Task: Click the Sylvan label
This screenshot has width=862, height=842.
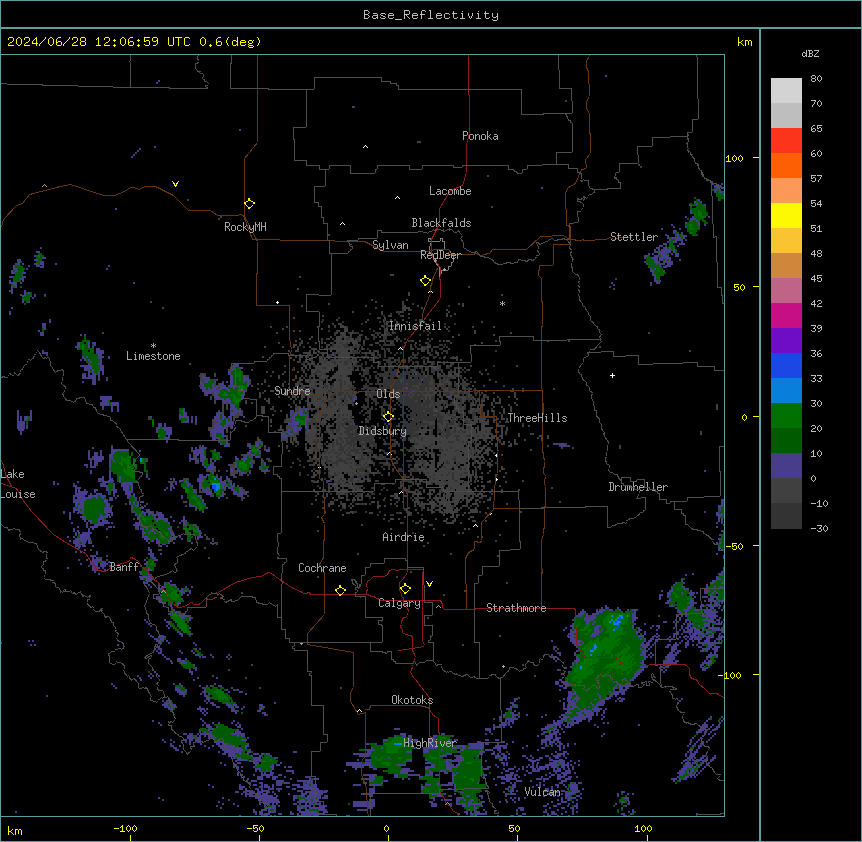Action: click(x=390, y=245)
